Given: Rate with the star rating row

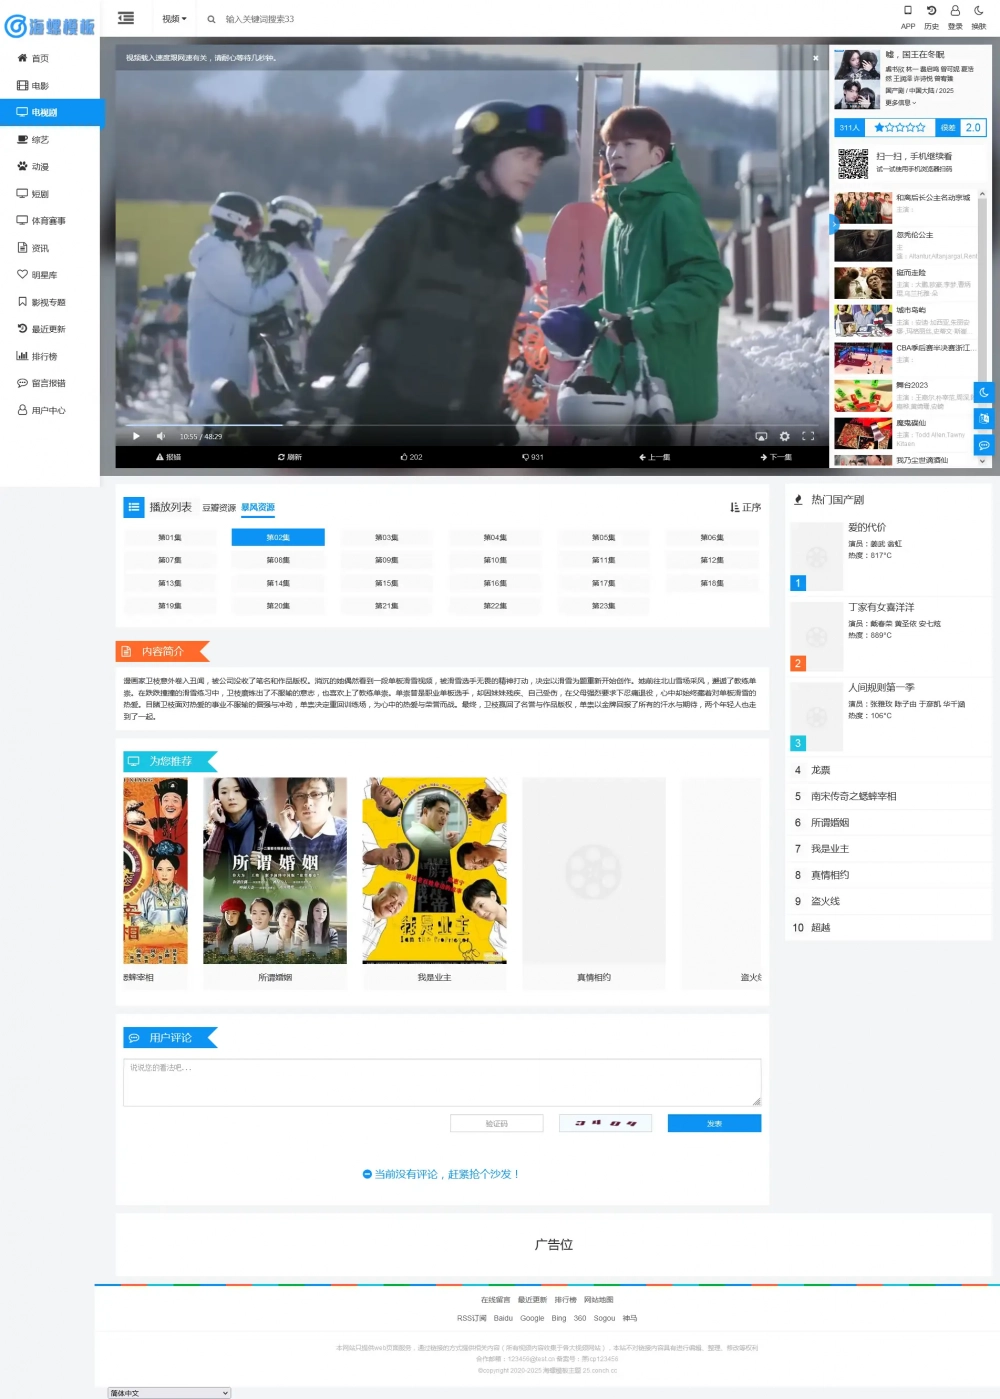Looking at the screenshot, I should pyautogui.click(x=899, y=127).
